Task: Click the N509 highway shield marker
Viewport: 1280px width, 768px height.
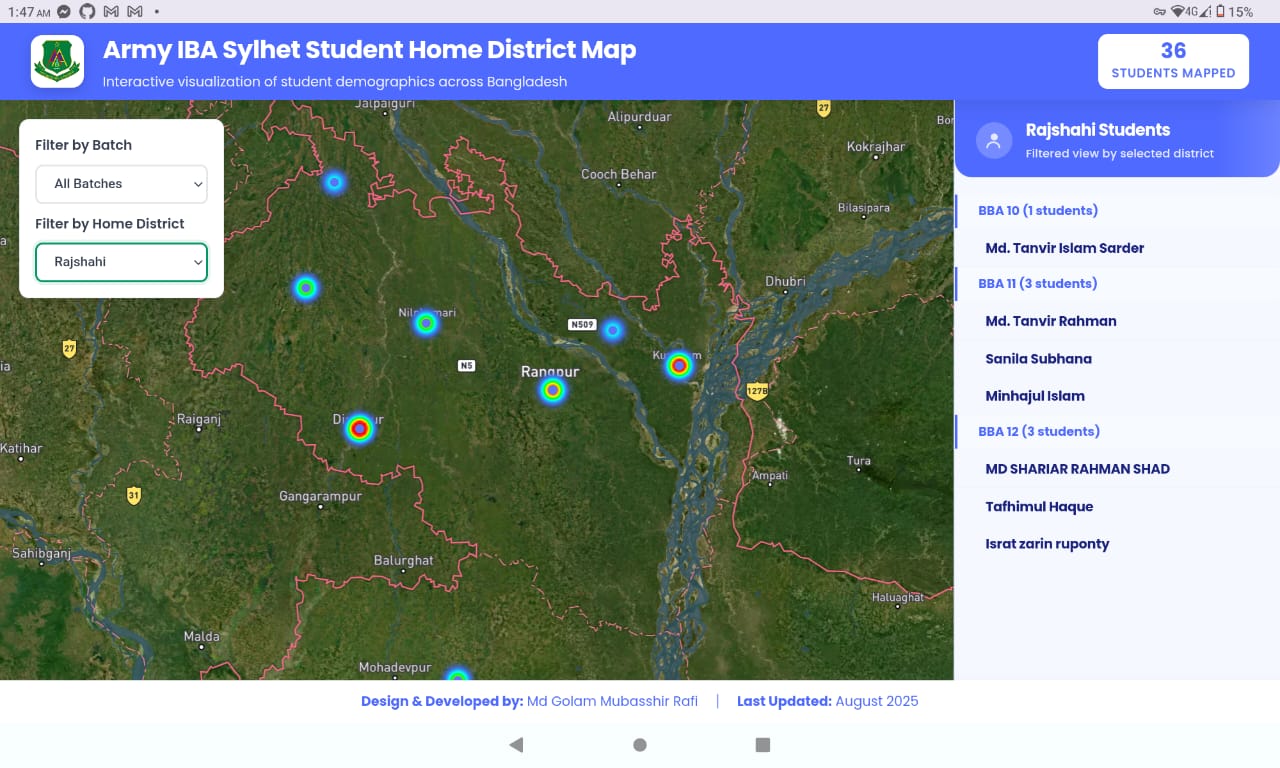Action: 582,325
